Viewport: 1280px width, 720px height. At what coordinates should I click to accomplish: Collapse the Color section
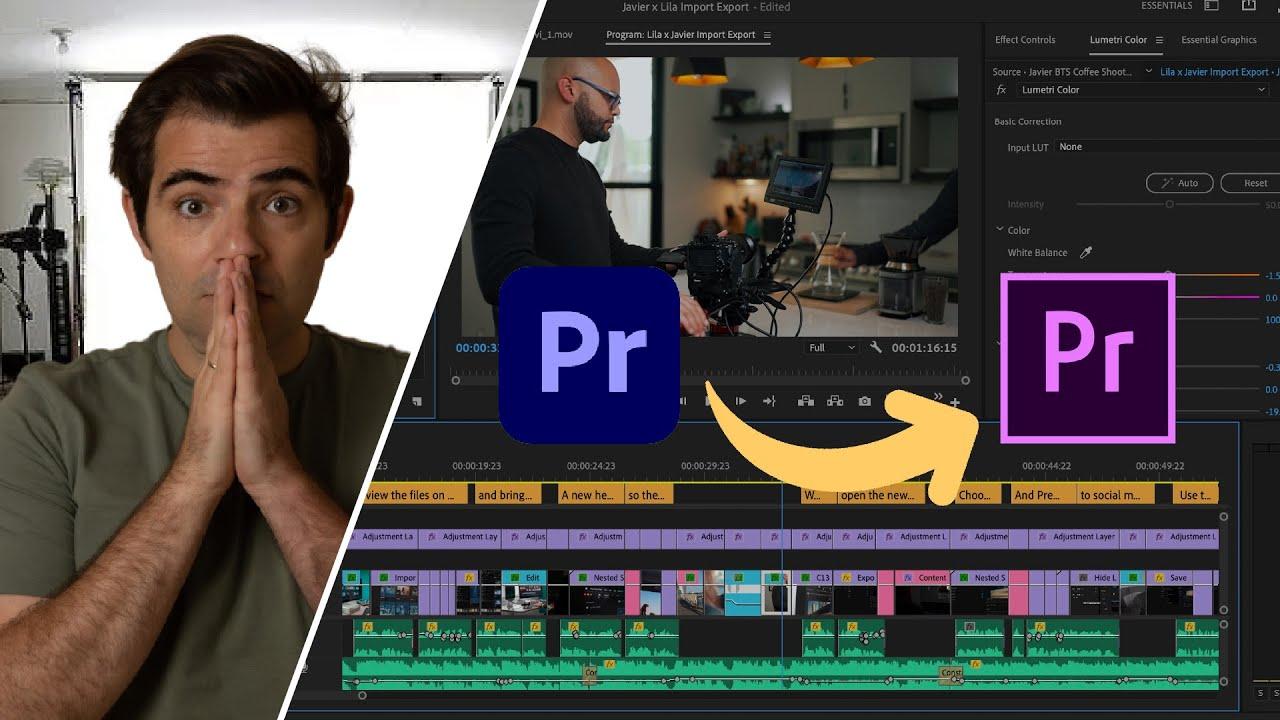pyautogui.click(x=1000, y=230)
